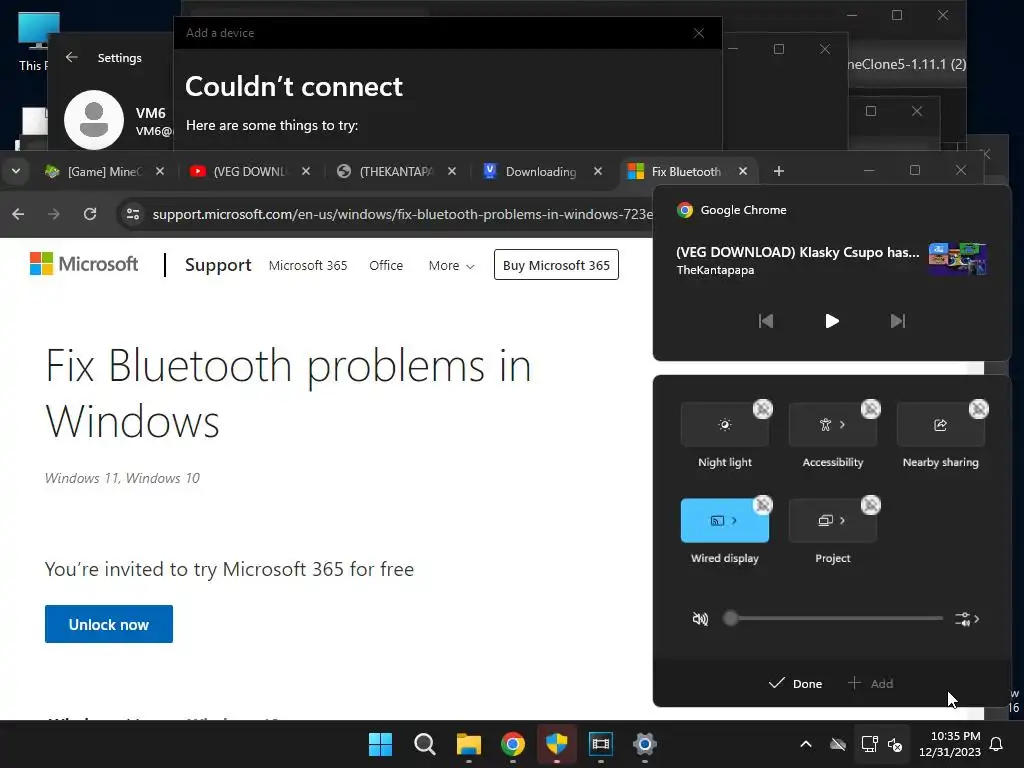Screen dimensions: 1024x768
Task: Click the muted volume tray icon
Action: tap(895, 744)
